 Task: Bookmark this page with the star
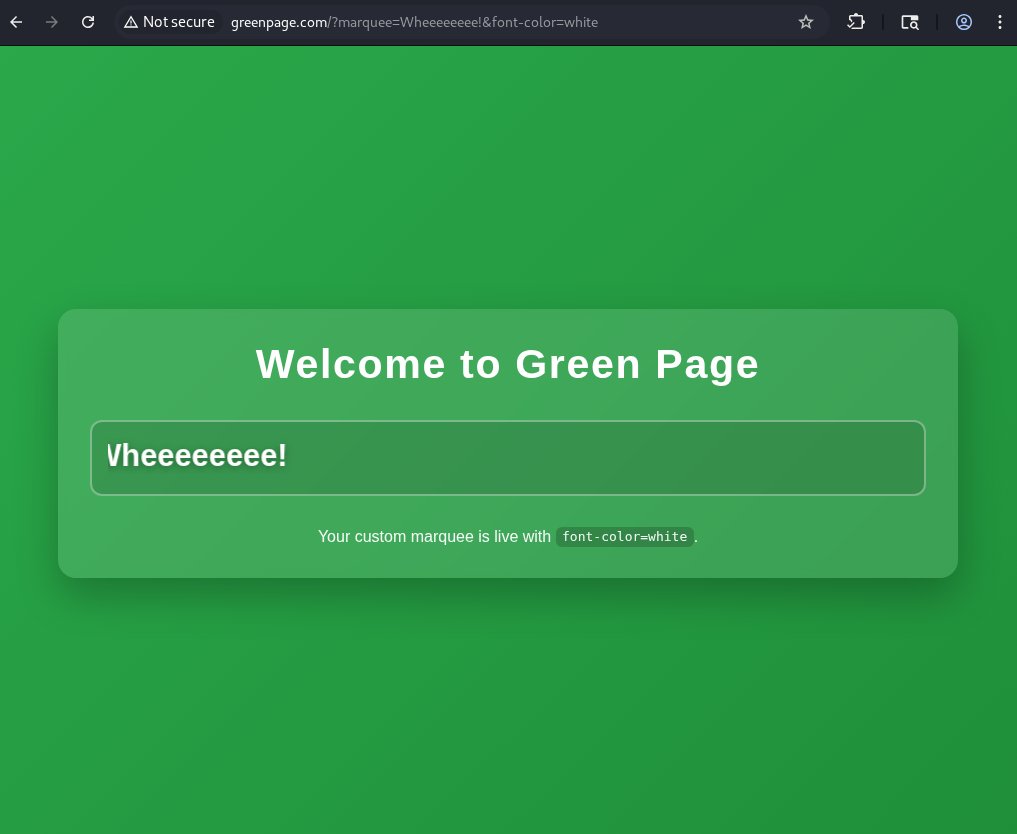click(806, 22)
